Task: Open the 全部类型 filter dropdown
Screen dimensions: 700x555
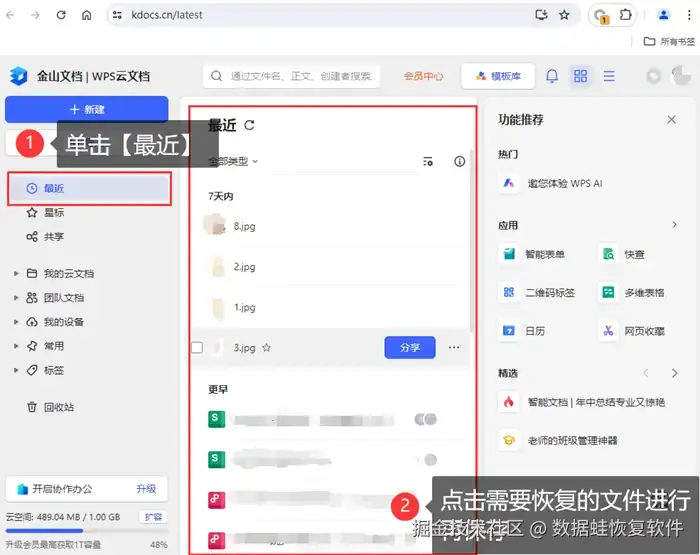Action: click(x=233, y=162)
